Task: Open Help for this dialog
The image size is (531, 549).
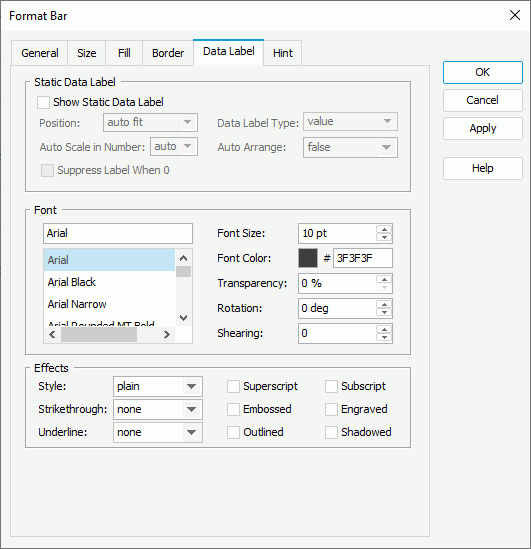Action: (x=483, y=168)
